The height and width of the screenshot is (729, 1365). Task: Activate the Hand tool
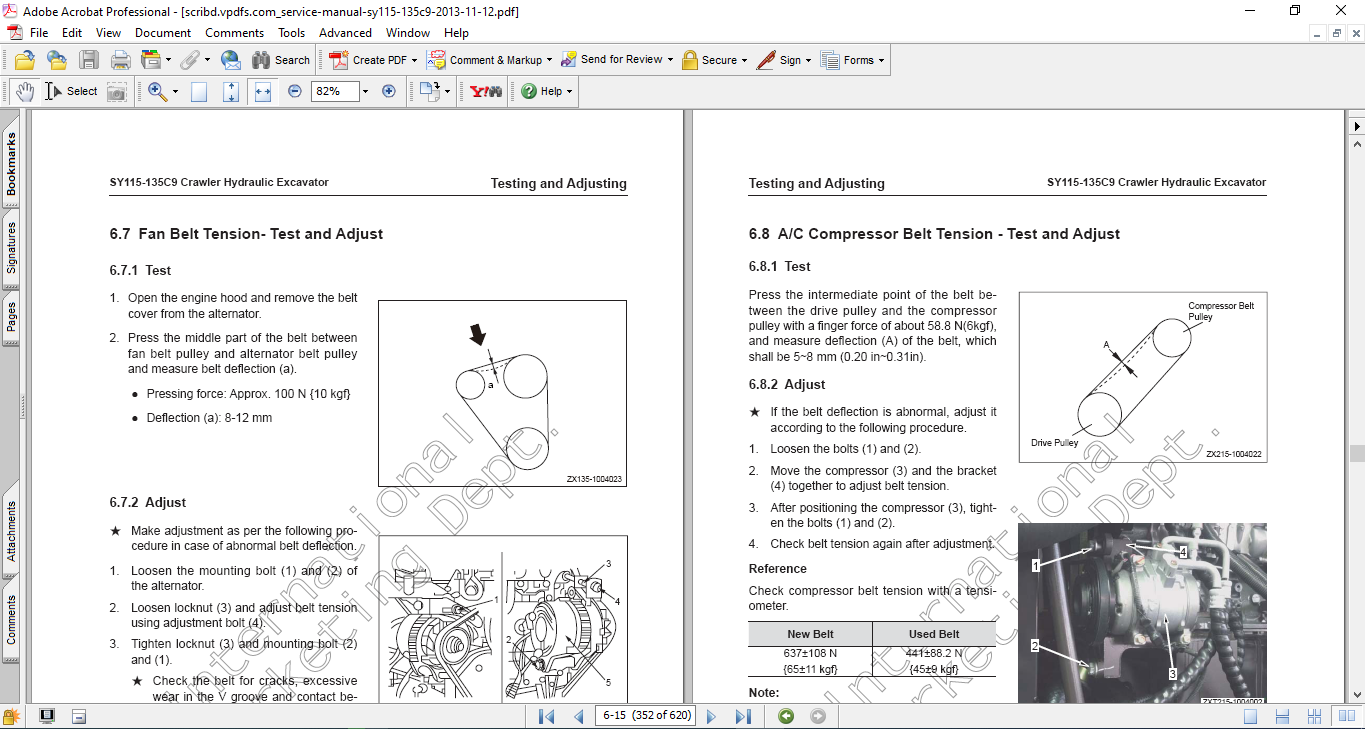(x=24, y=91)
